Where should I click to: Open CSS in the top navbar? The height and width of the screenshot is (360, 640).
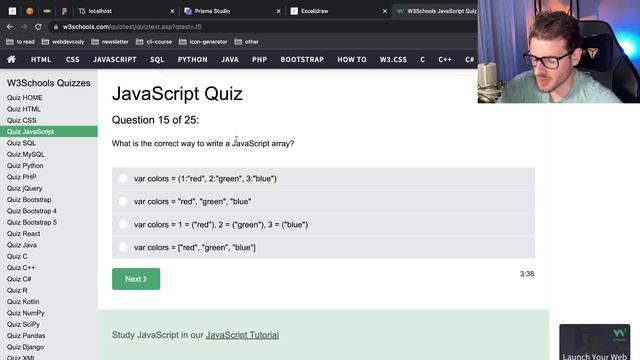click(x=73, y=60)
